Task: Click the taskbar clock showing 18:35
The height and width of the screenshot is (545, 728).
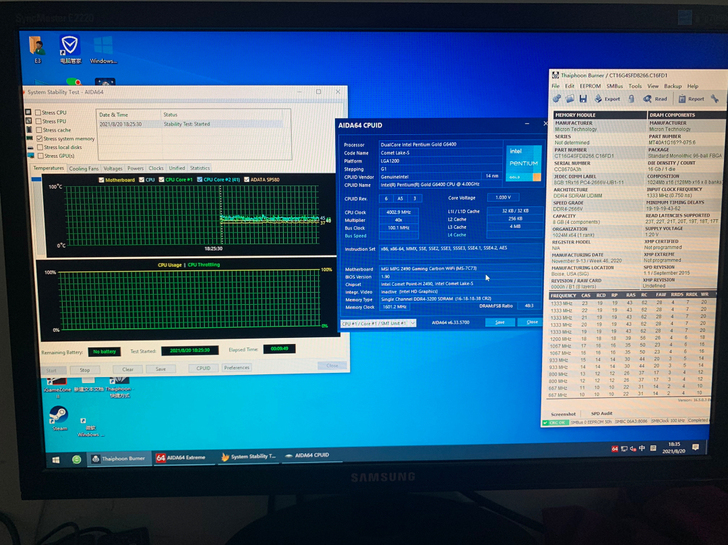Action: click(674, 448)
